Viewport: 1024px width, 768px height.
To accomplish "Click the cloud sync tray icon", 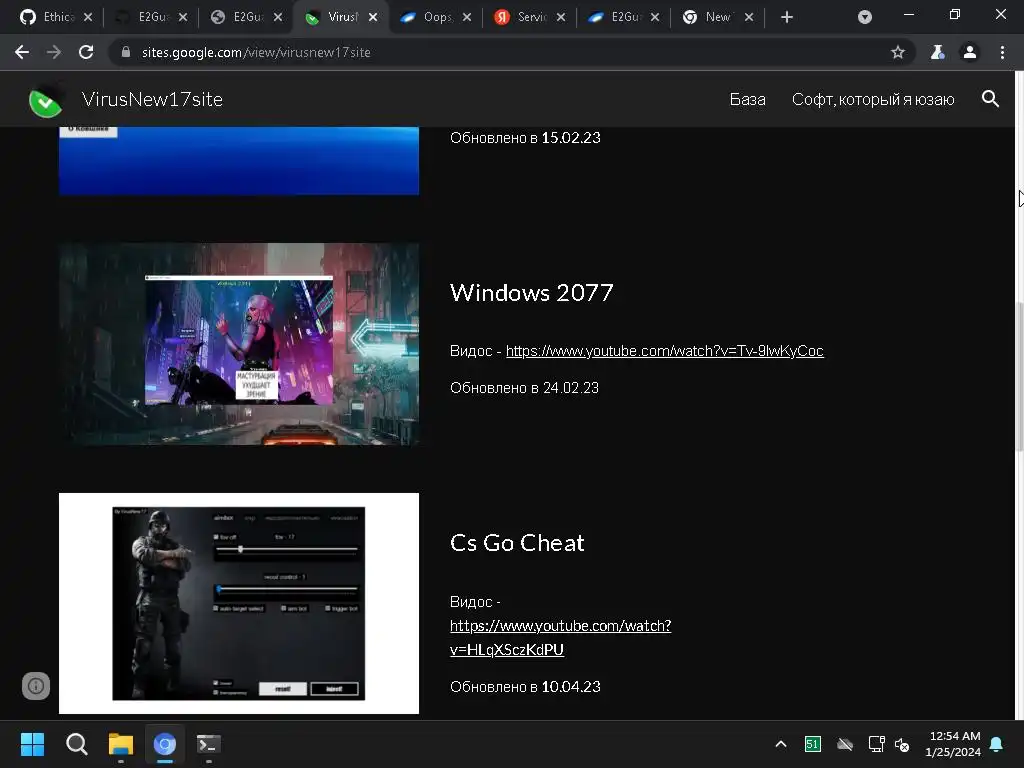I will [x=845, y=744].
